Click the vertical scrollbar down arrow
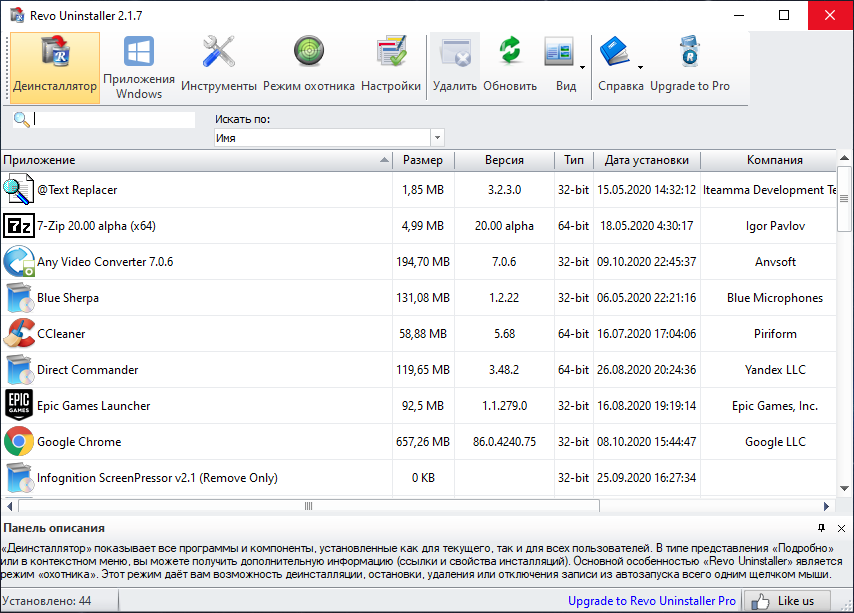Screen dimensions: 854x613 tap(844, 488)
